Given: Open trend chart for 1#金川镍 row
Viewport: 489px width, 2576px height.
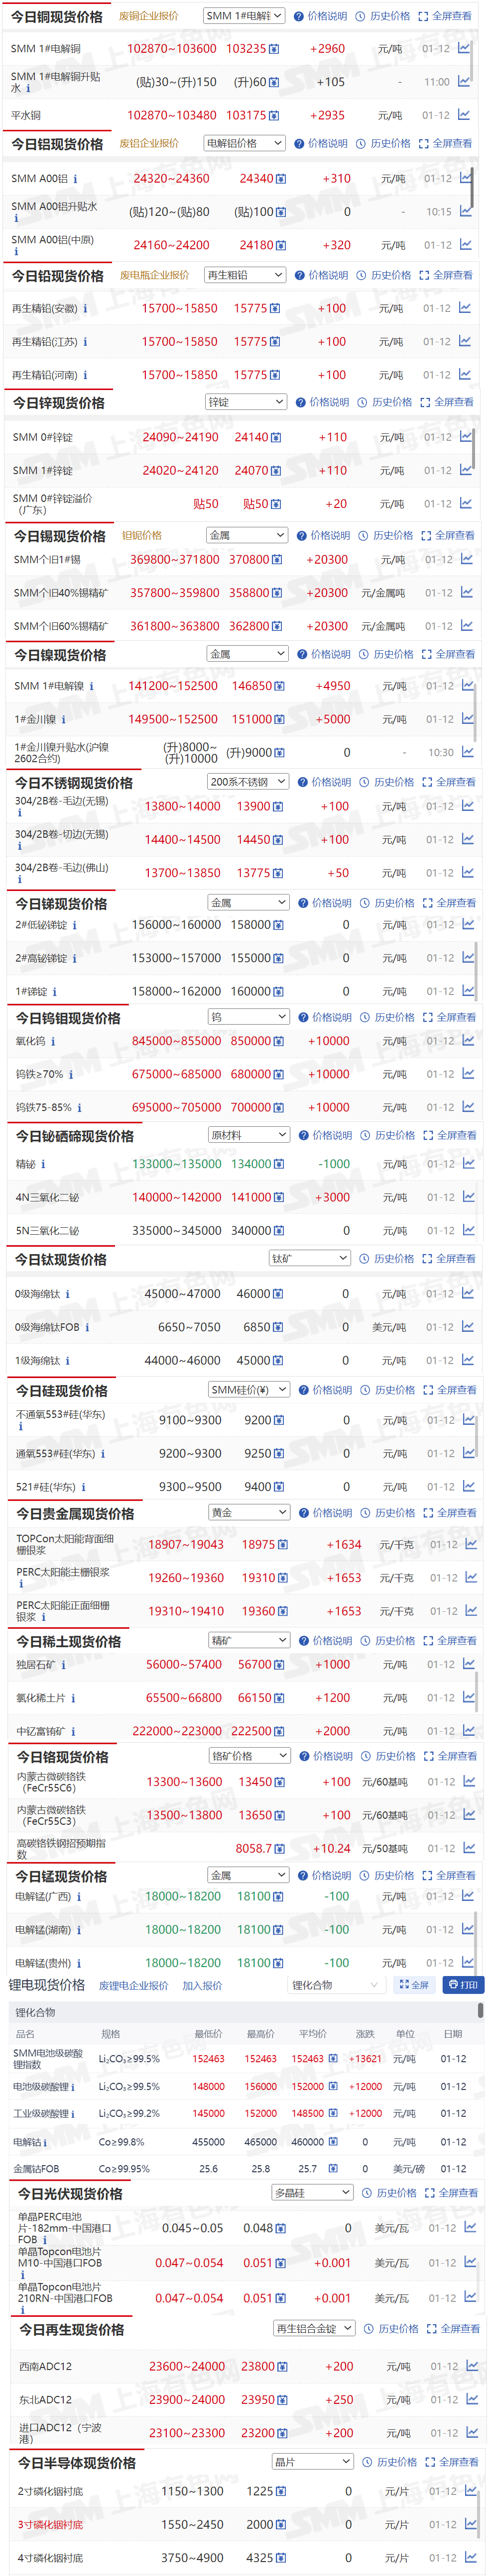Looking at the screenshot, I should [x=467, y=719].
